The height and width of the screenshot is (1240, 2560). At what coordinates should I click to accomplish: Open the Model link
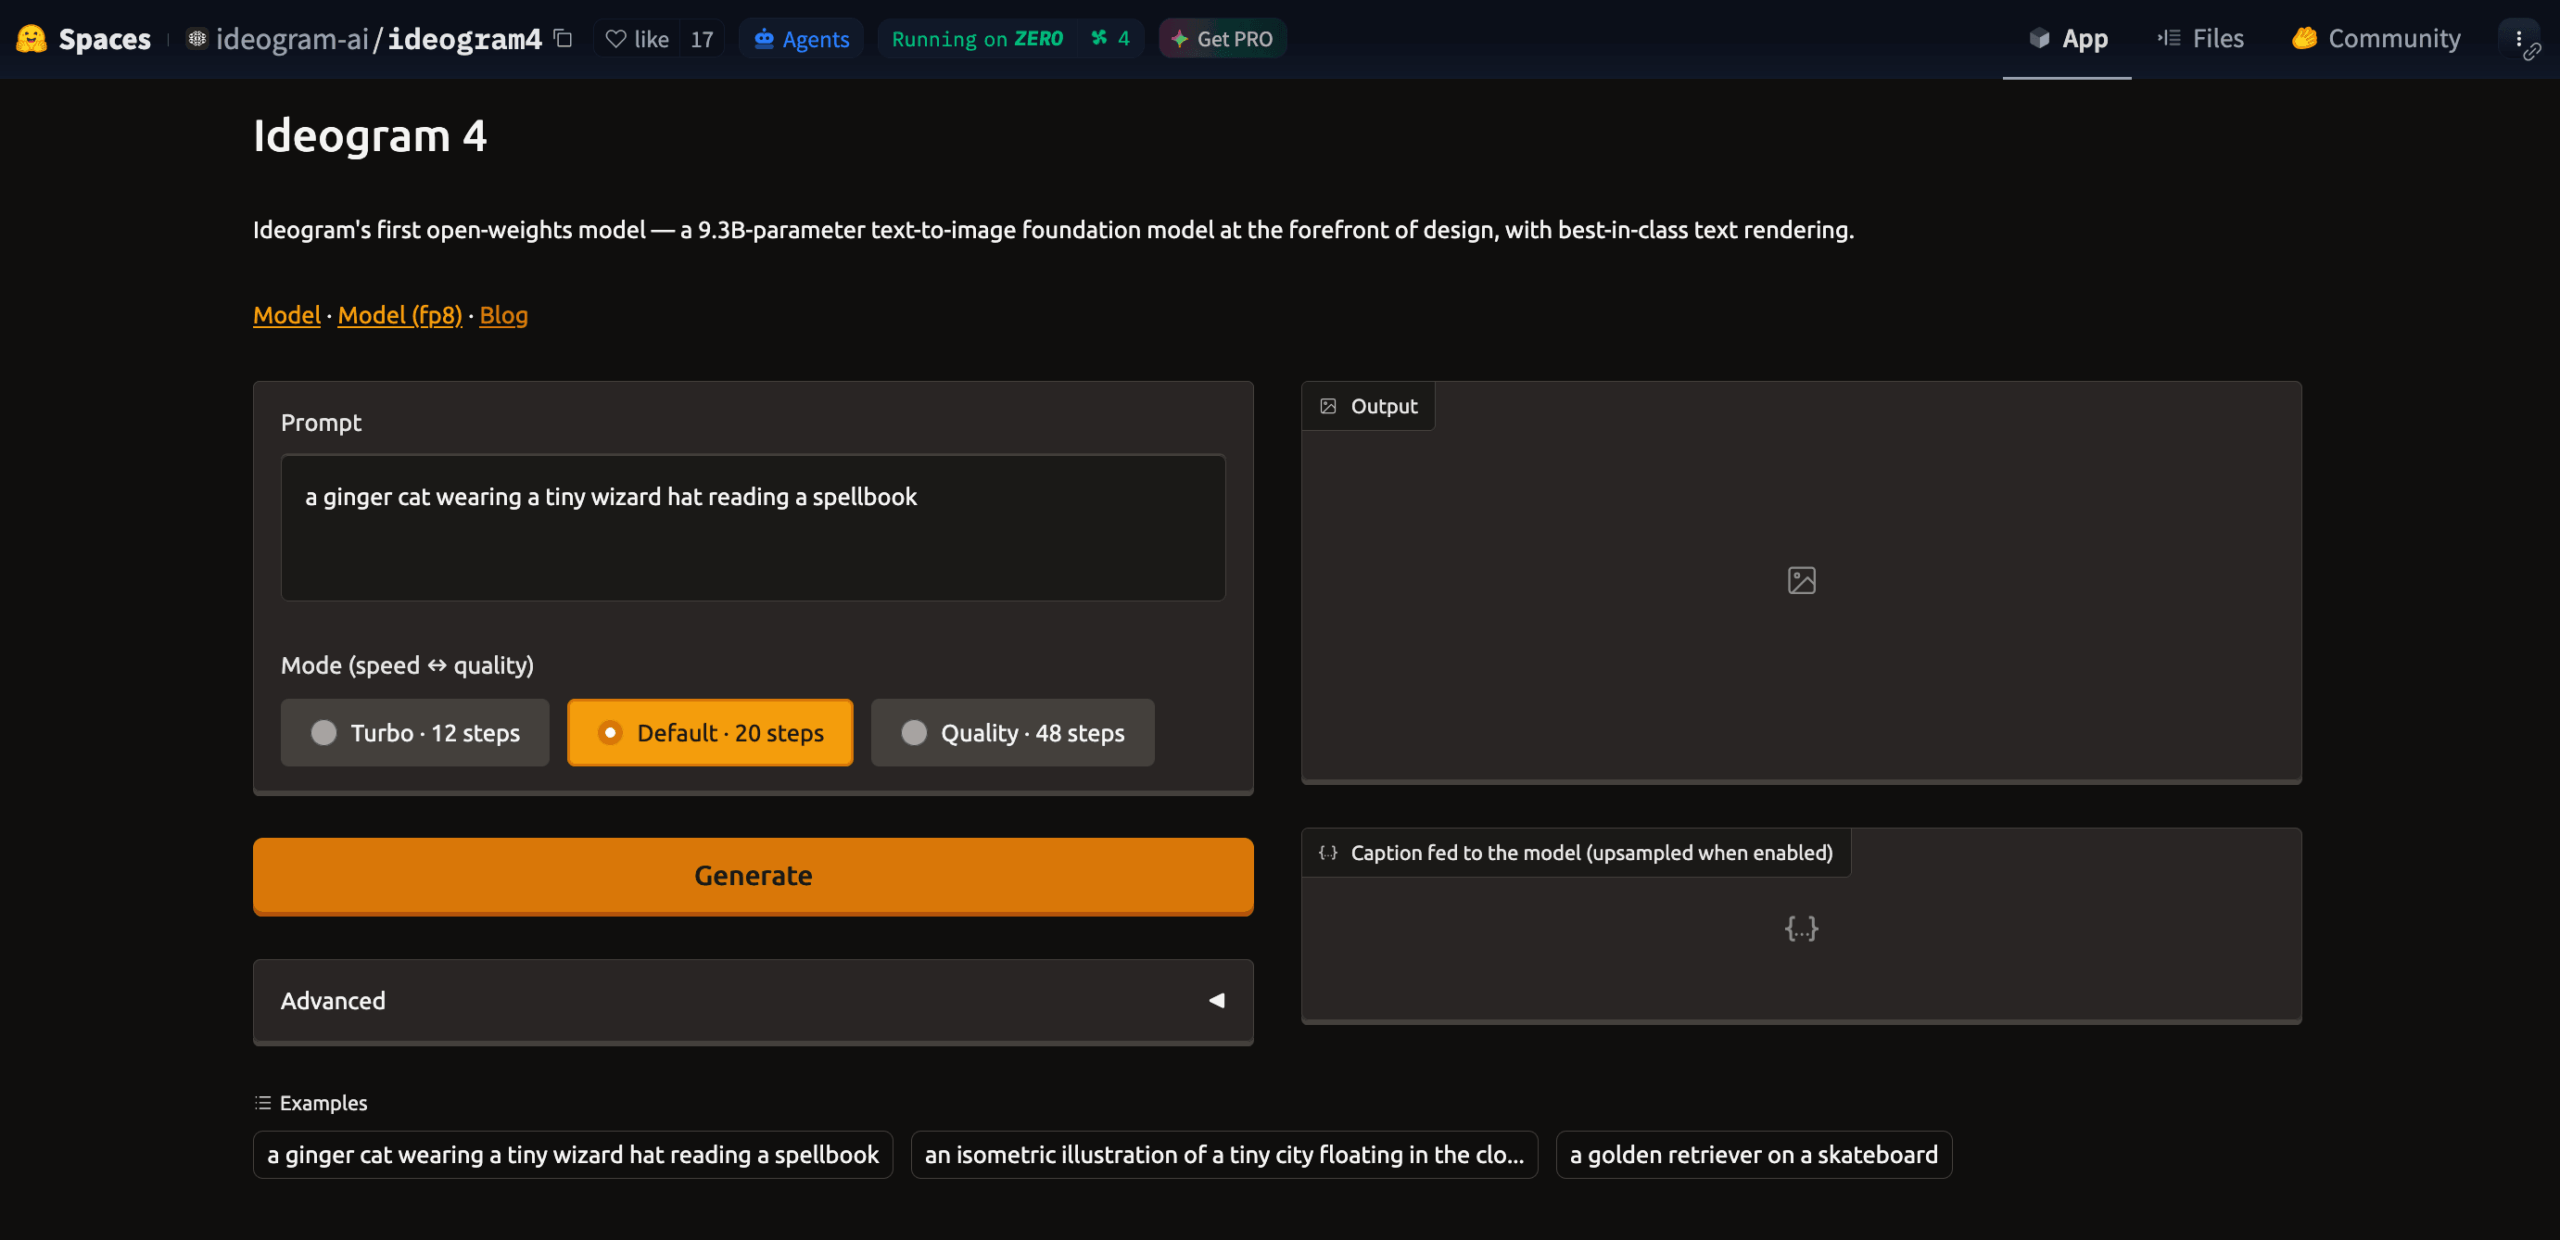click(287, 315)
